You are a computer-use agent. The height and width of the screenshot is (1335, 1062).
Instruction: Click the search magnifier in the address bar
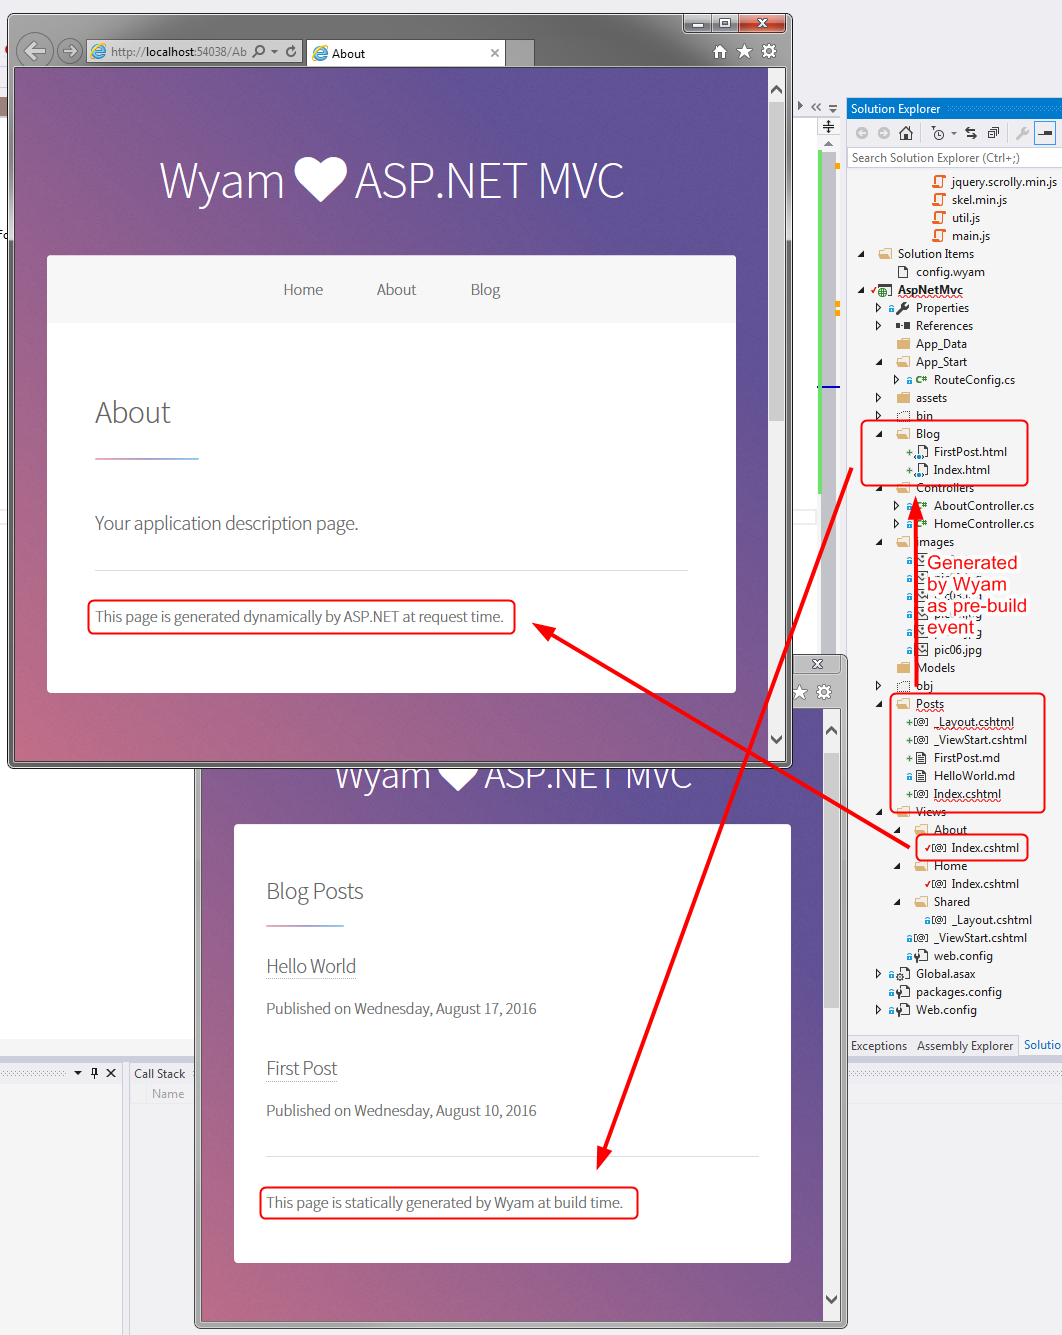[259, 51]
